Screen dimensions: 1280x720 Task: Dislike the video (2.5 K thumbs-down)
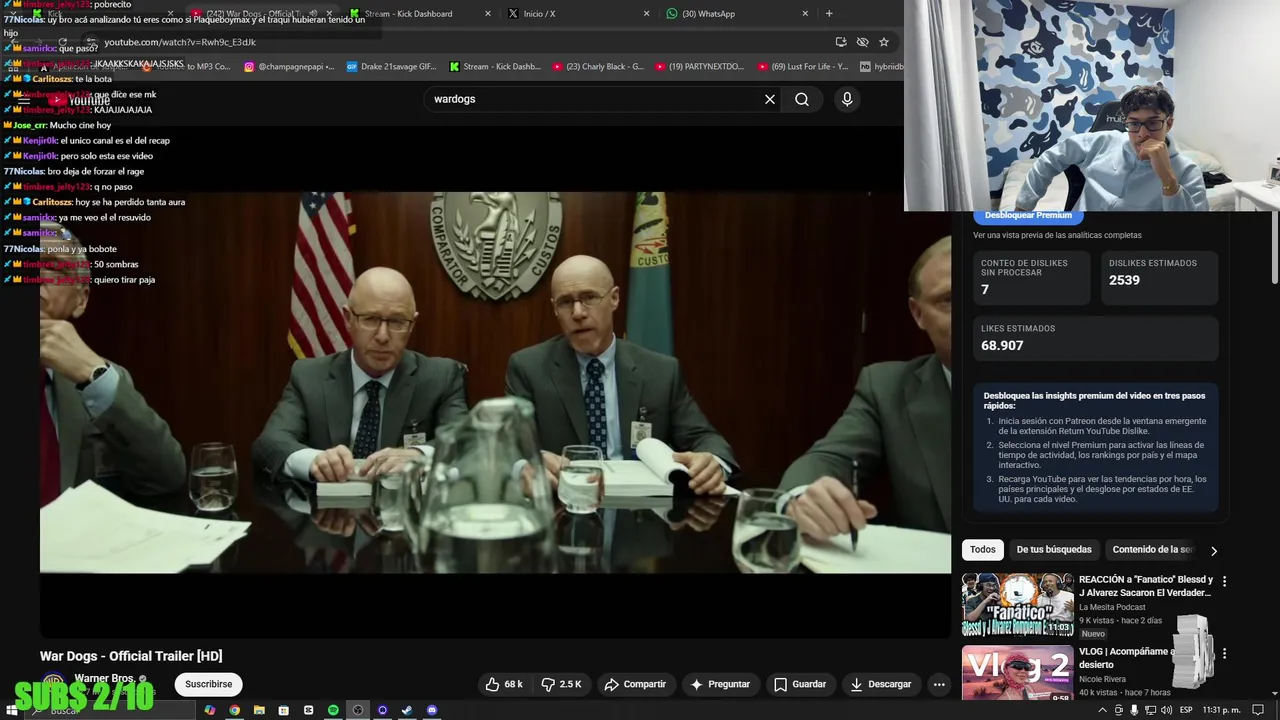pyautogui.click(x=561, y=684)
